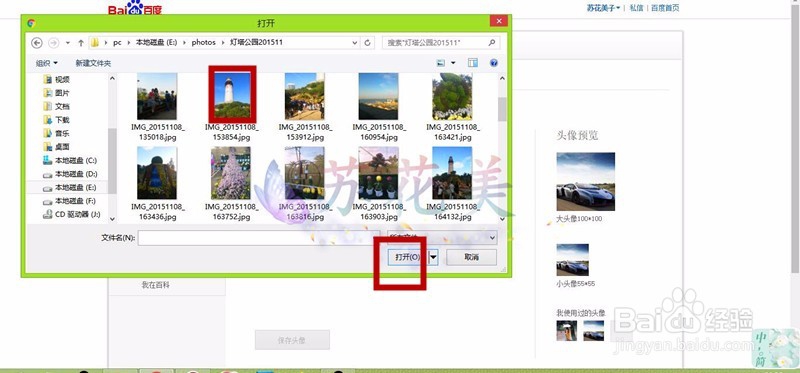Click sidebar scrollbar down arrow
This screenshot has width=800, height=373.
pos(113,218)
